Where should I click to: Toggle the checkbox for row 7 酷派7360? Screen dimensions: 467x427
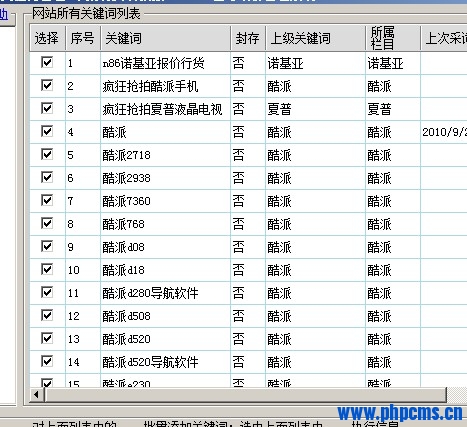(47, 200)
